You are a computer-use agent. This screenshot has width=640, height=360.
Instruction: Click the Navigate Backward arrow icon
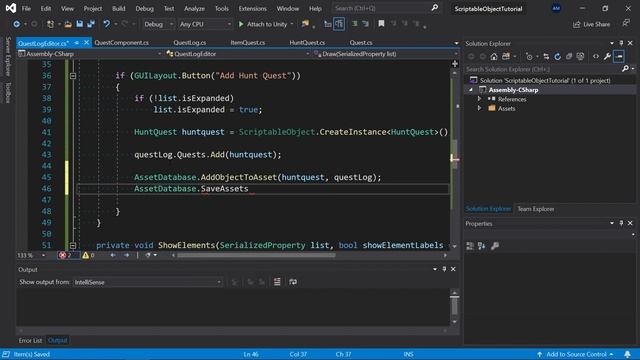point(16,24)
